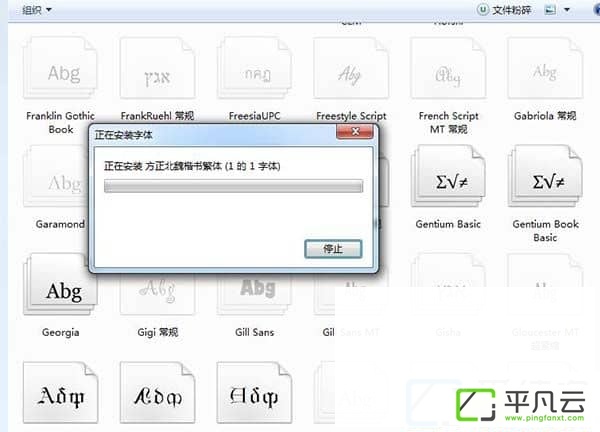
Task: Click the Gentium Book Basic label text
Action: pos(545,230)
